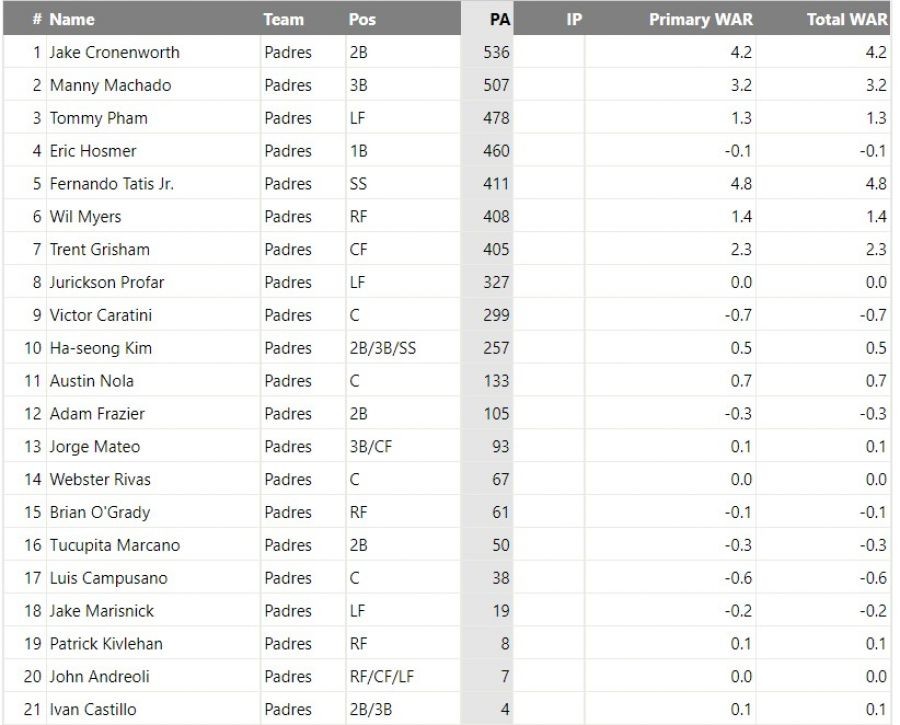
Task: Open Luis Campusano's player link
Action: [109, 578]
